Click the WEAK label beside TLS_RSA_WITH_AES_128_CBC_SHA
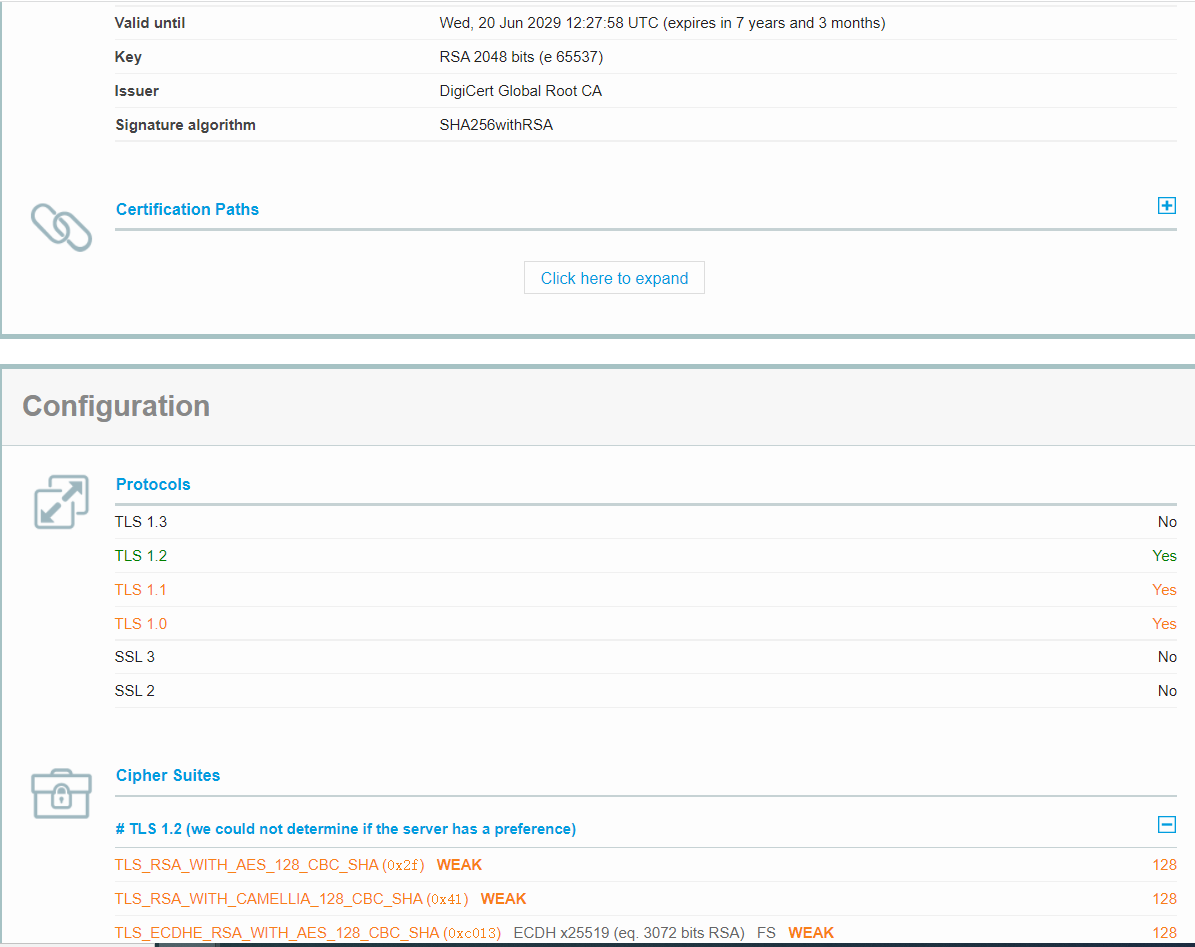Screen dimensions: 1195x947 pos(459,864)
